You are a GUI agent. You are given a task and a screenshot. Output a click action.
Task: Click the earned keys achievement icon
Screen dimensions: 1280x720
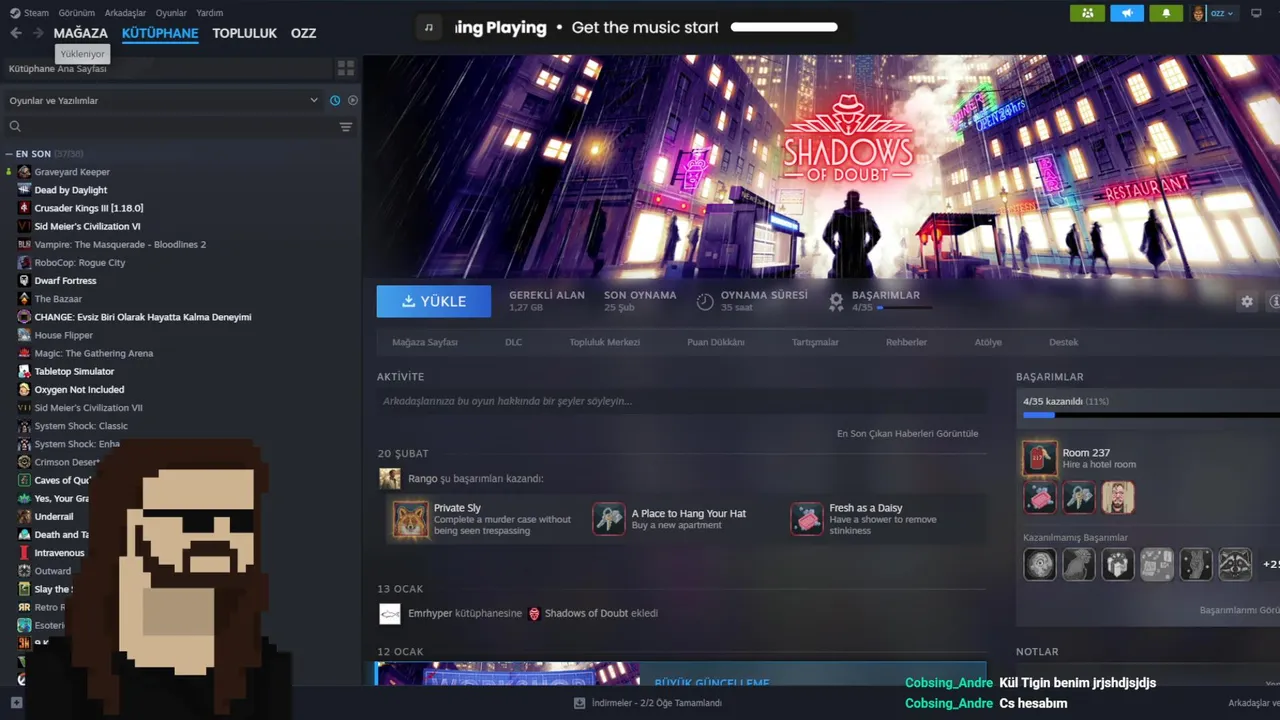(x=1079, y=497)
